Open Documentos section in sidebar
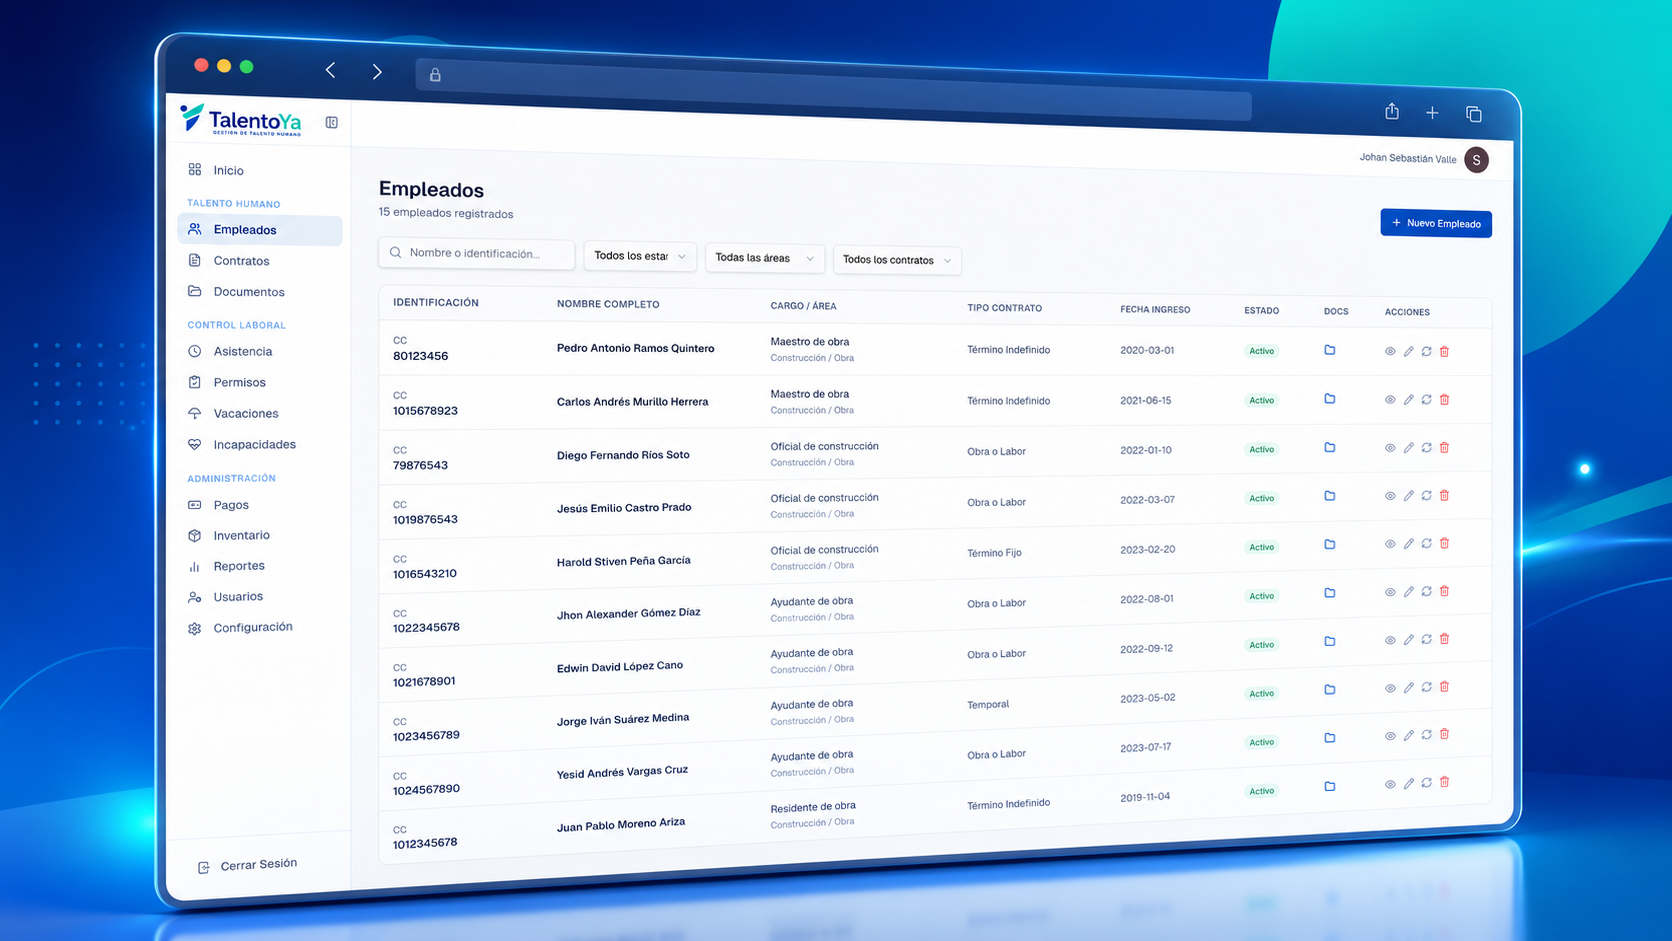 (248, 292)
